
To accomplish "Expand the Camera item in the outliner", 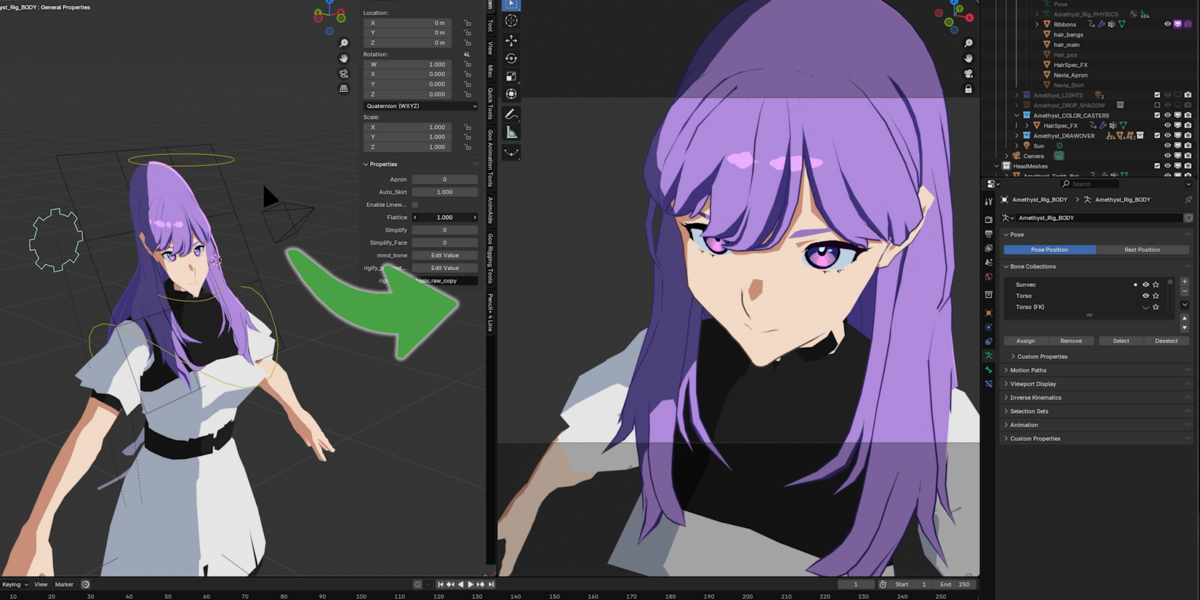I will click(x=1008, y=156).
